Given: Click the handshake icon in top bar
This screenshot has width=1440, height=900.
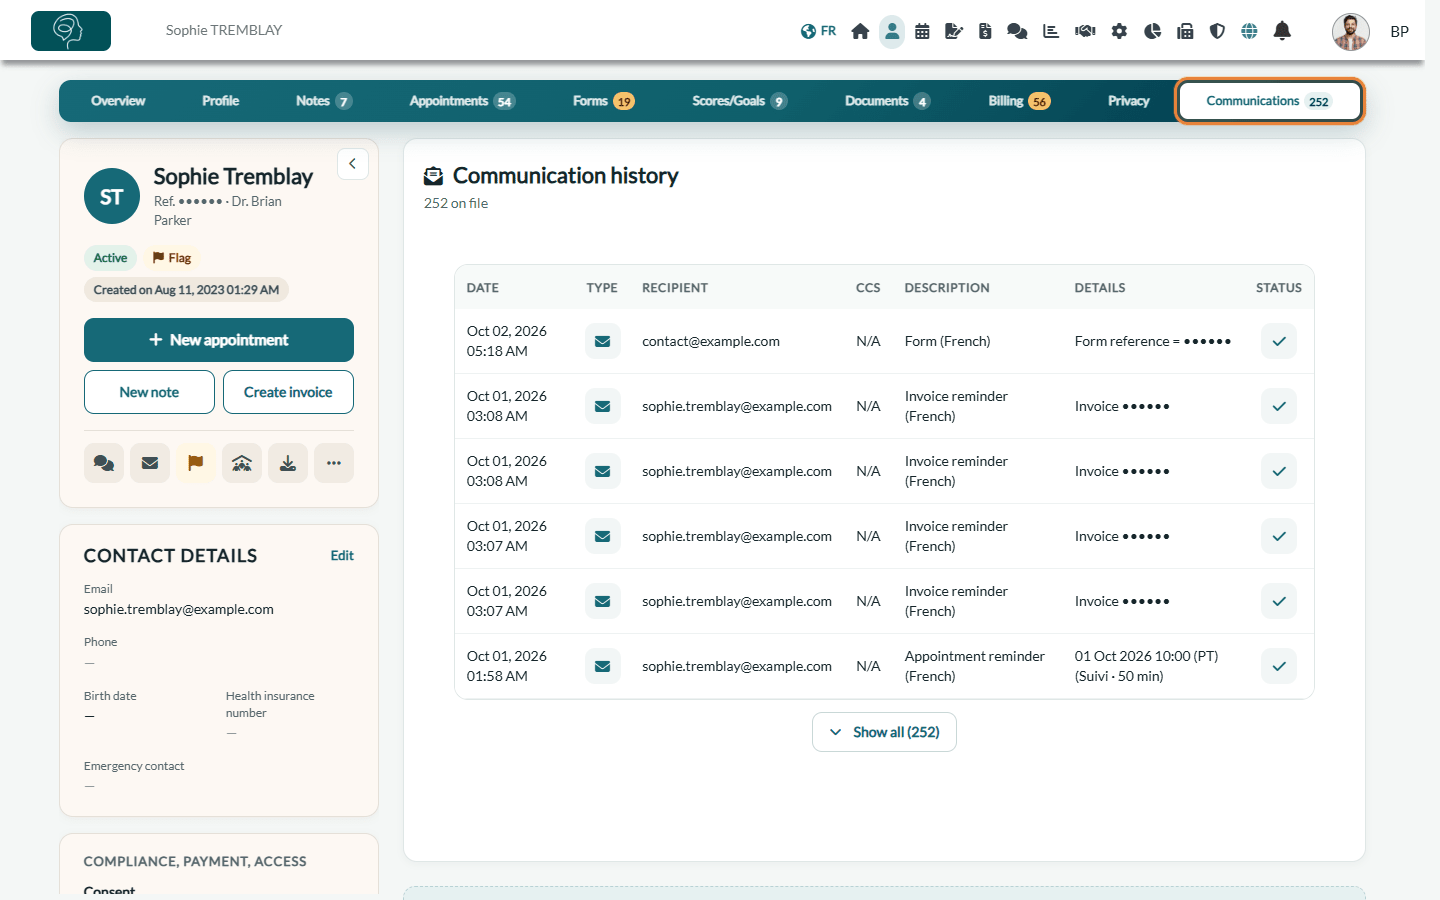Looking at the screenshot, I should pyautogui.click(x=1085, y=31).
